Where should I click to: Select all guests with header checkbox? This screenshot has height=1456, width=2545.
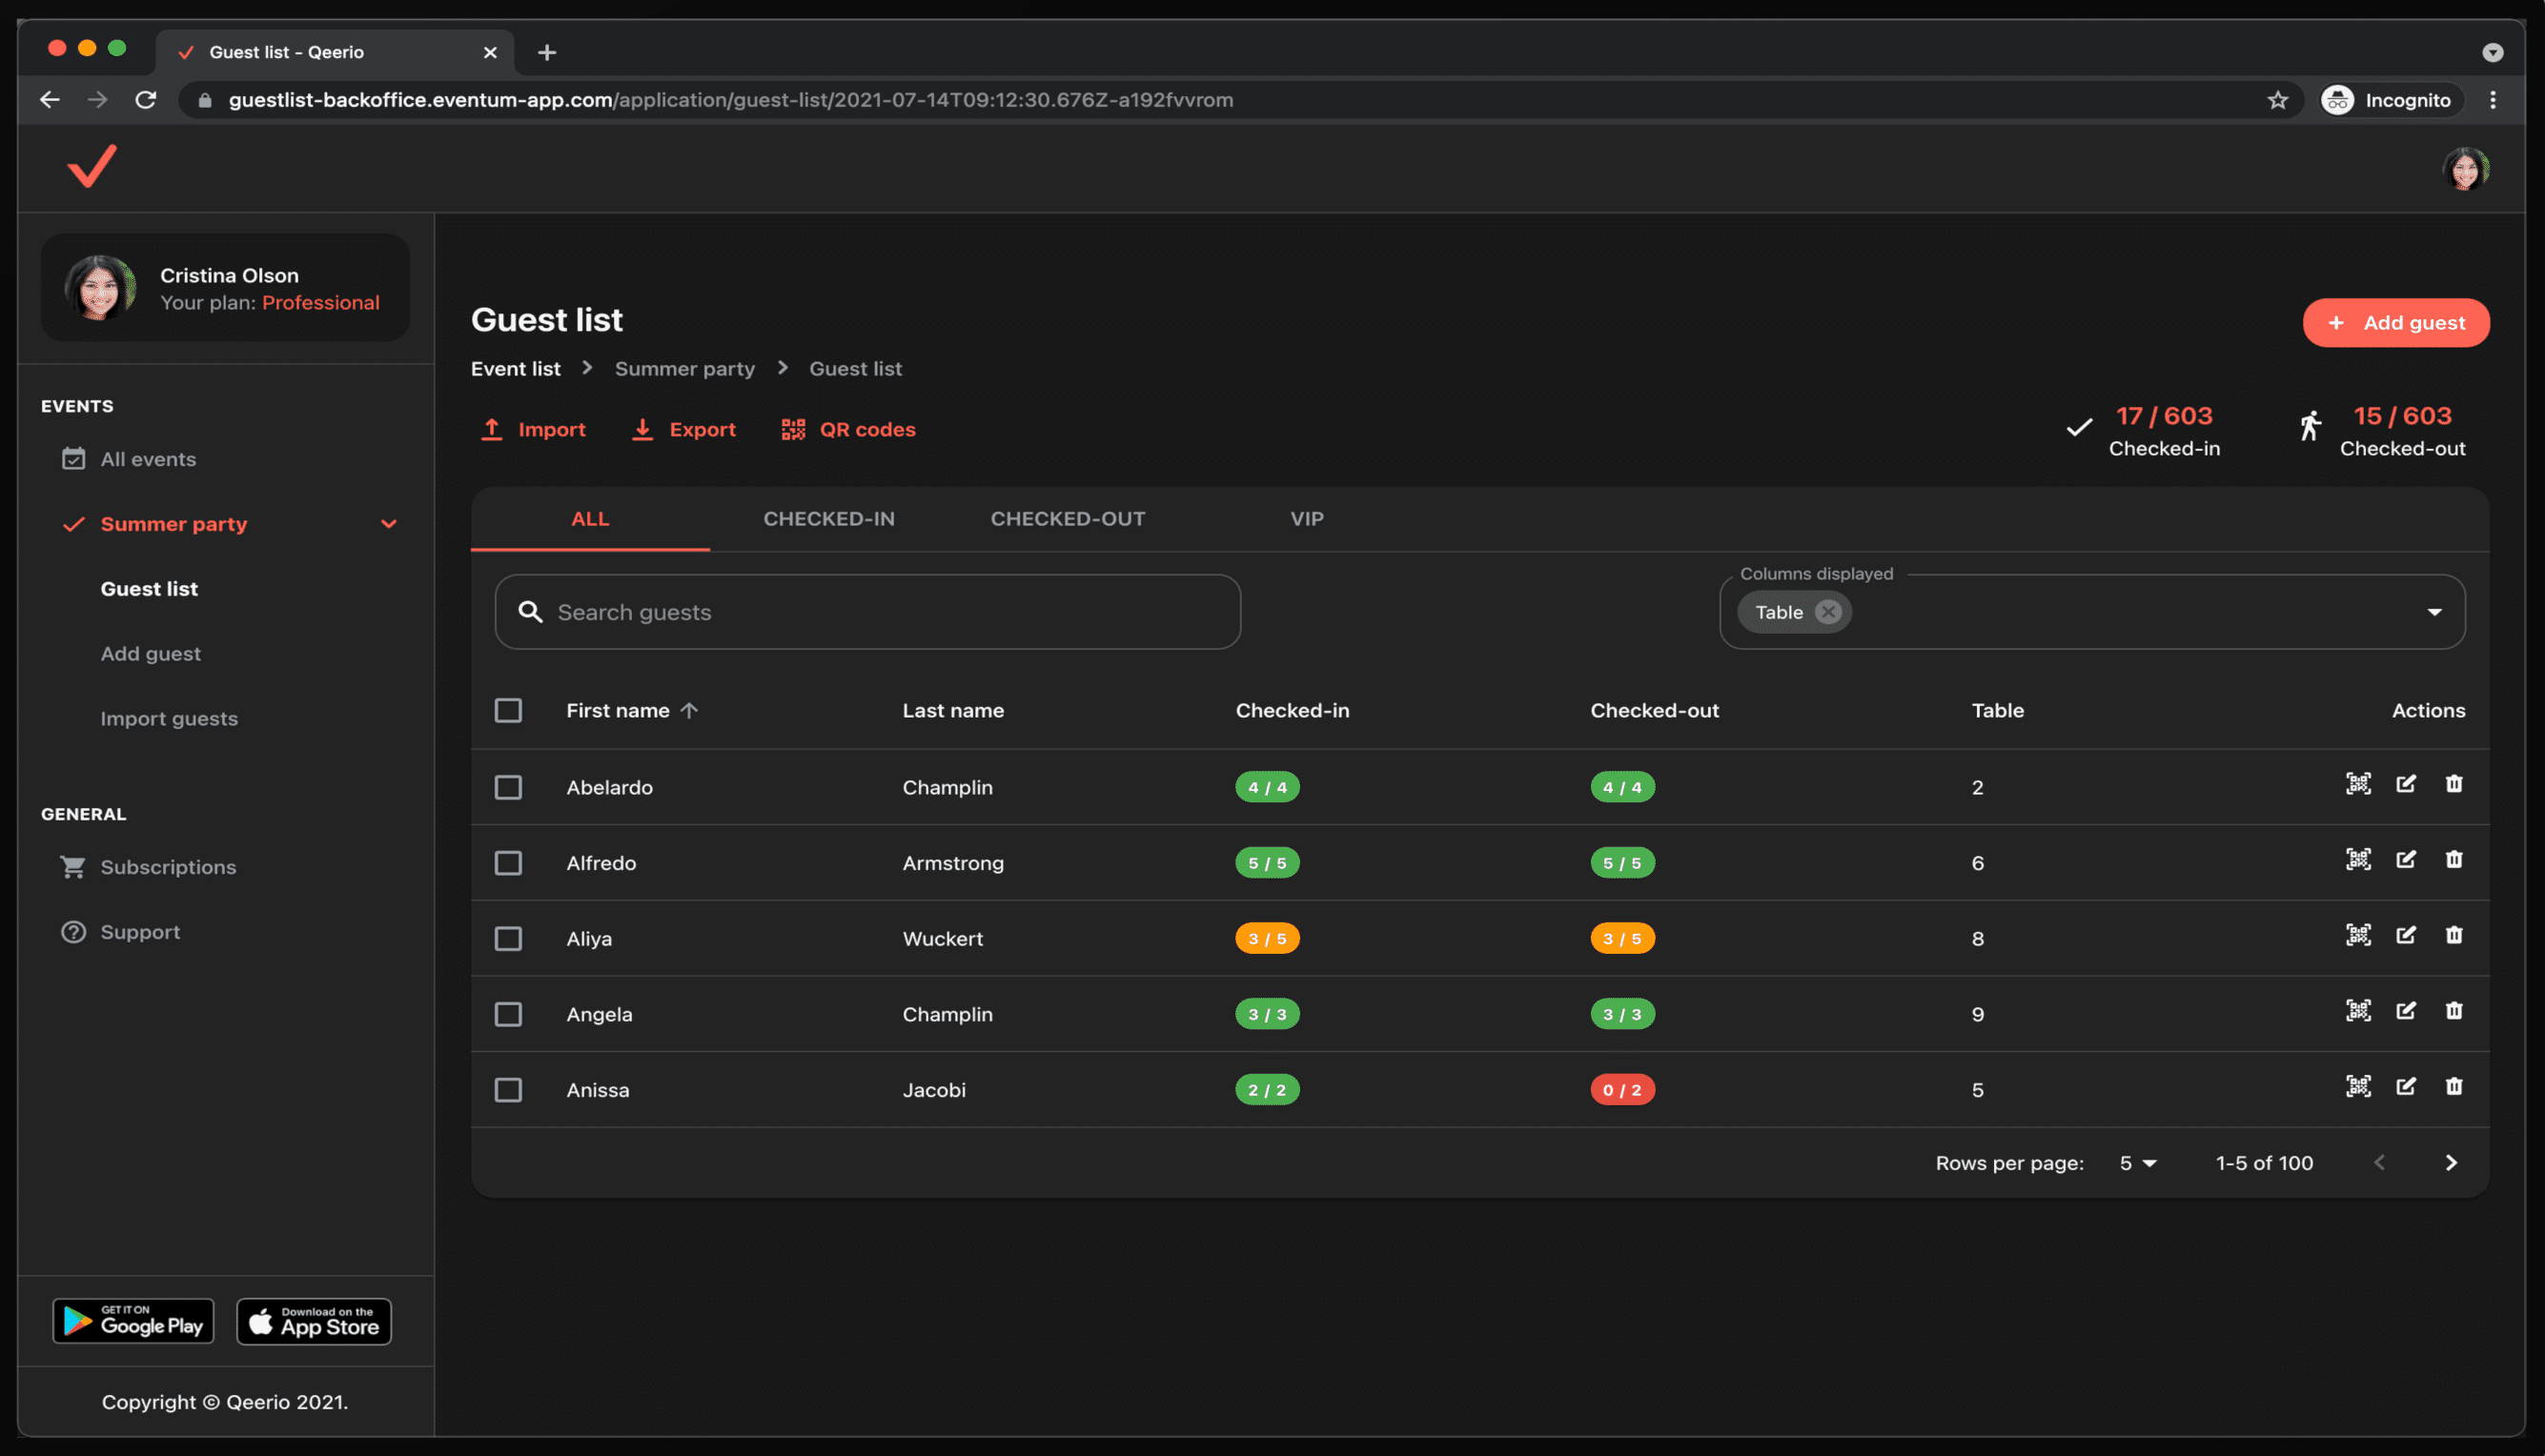pos(508,710)
